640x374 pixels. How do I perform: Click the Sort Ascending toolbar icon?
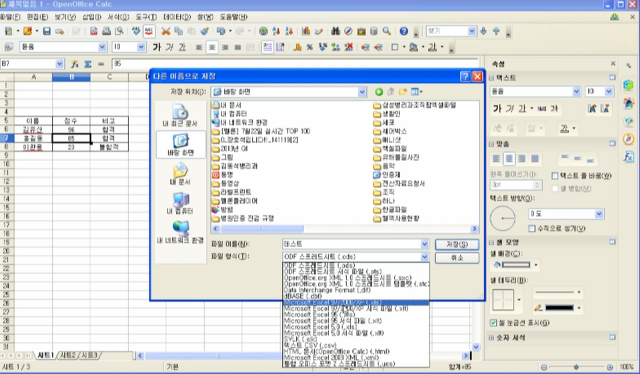click(276, 31)
